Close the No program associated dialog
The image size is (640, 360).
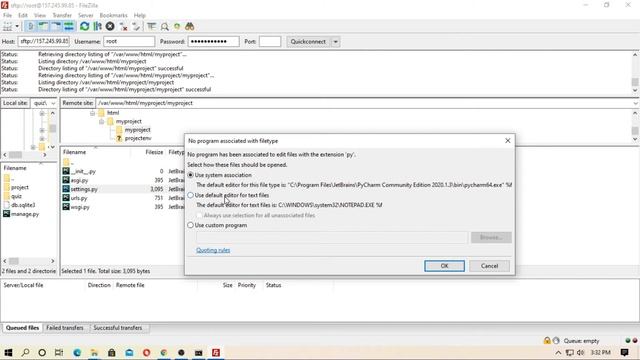click(x=507, y=140)
